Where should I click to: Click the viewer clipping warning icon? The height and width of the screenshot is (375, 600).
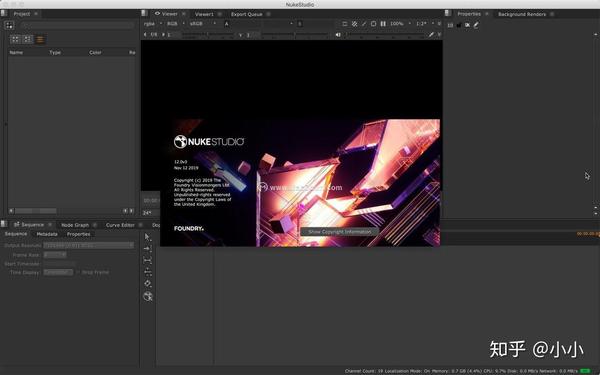(x=354, y=24)
